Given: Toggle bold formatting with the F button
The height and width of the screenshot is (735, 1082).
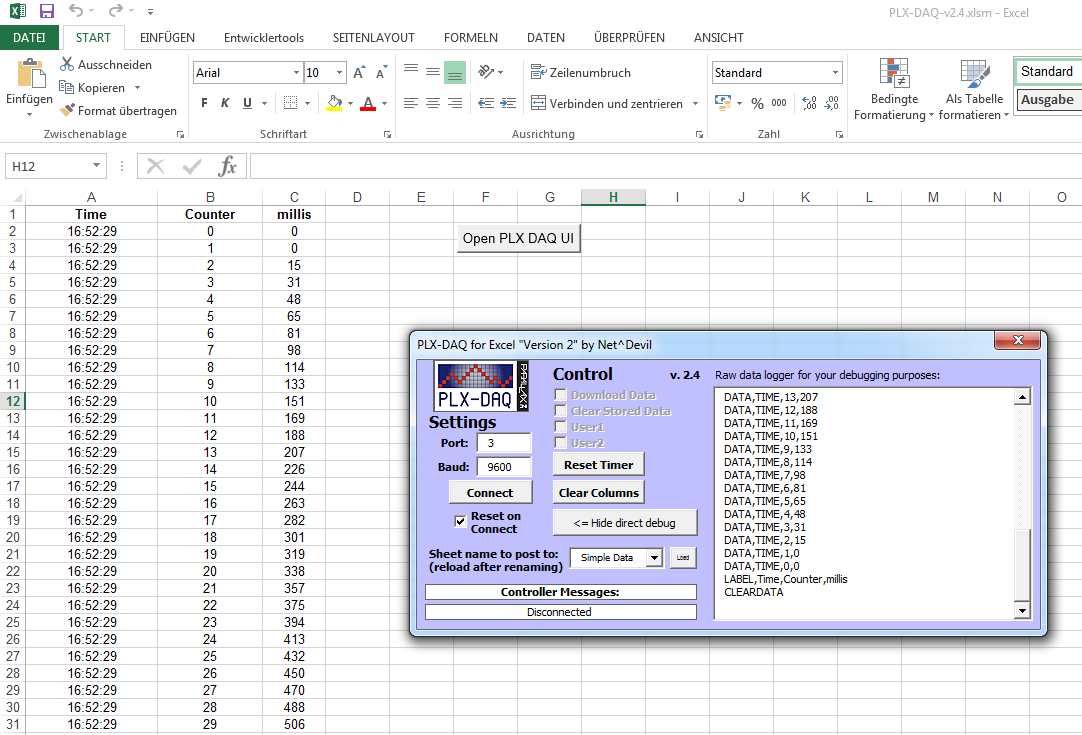Looking at the screenshot, I should (204, 103).
